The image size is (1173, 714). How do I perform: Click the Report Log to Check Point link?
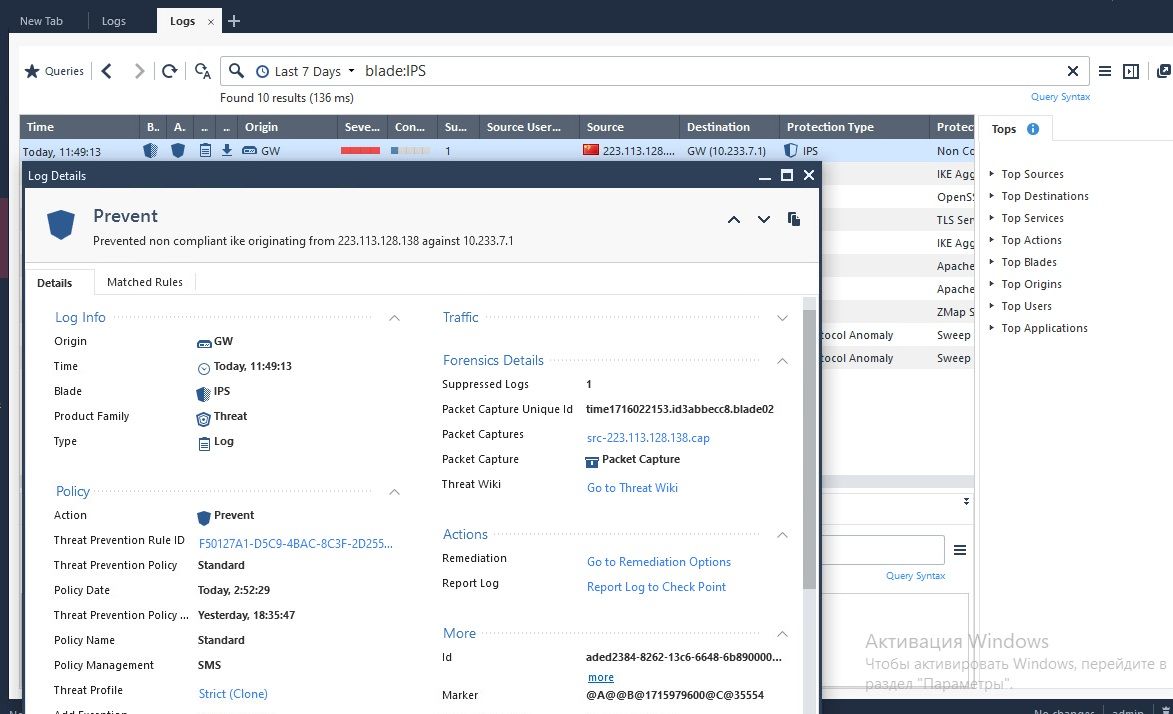[656, 587]
